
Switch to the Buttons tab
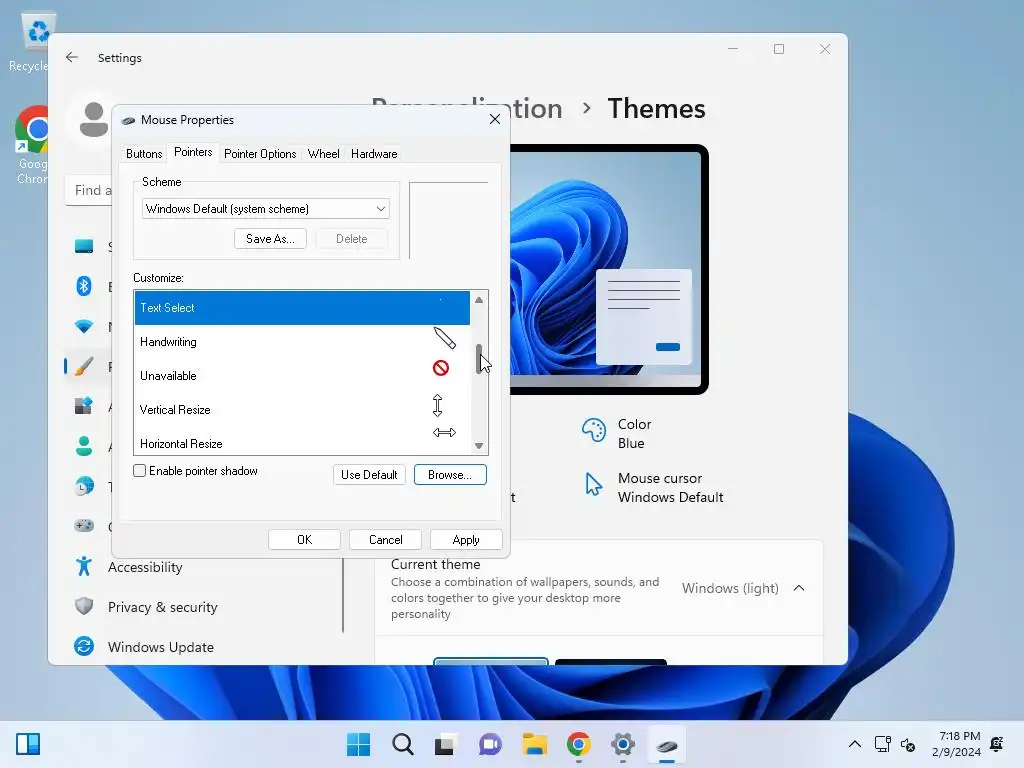click(x=144, y=153)
